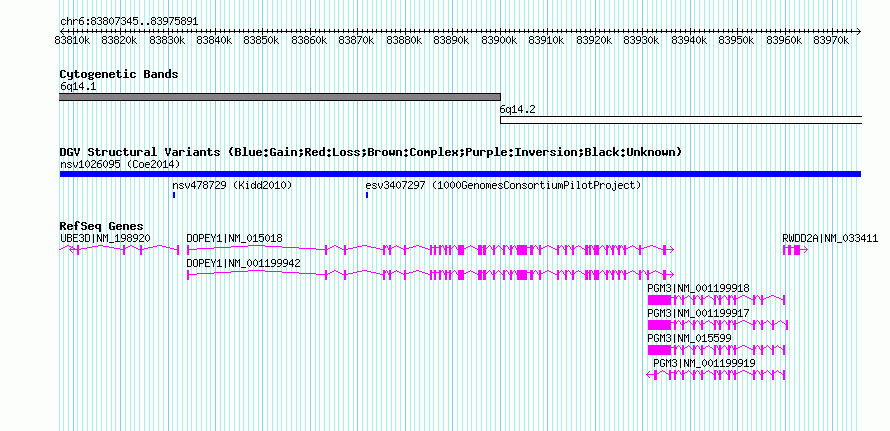
Task: Open the esv3407297 1000Genomes variant label
Action: click(503, 185)
